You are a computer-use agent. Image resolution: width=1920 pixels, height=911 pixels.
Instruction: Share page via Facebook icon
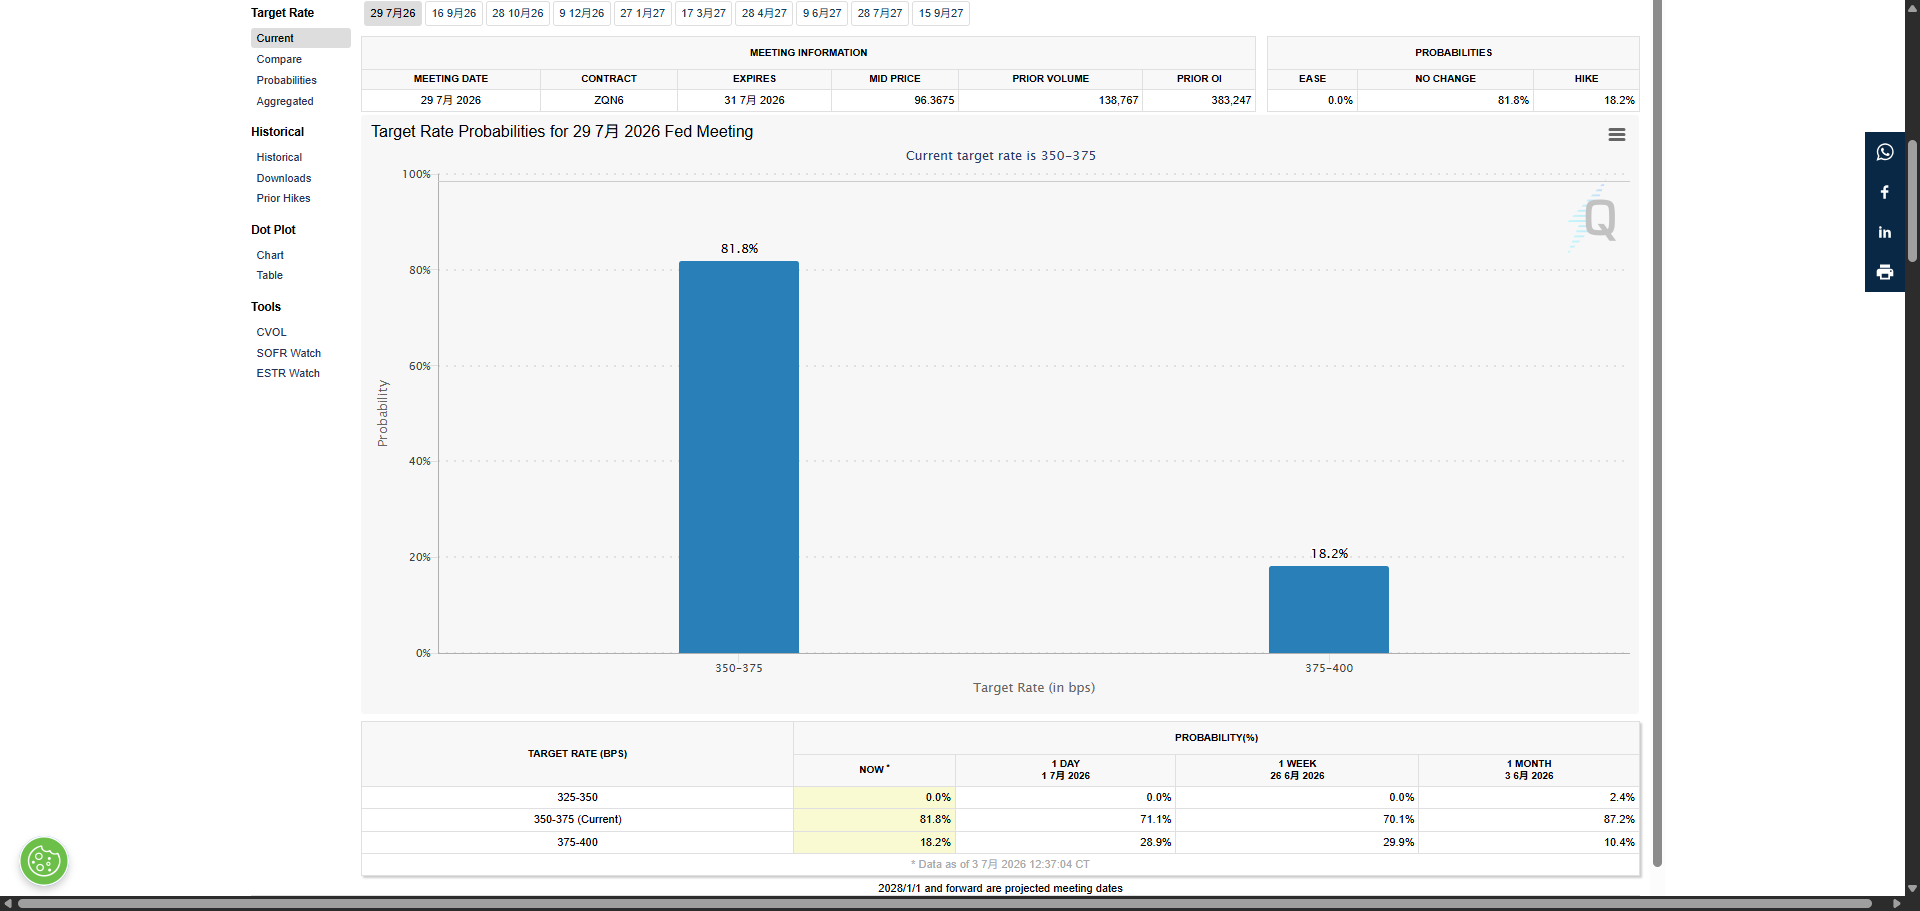coord(1885,192)
